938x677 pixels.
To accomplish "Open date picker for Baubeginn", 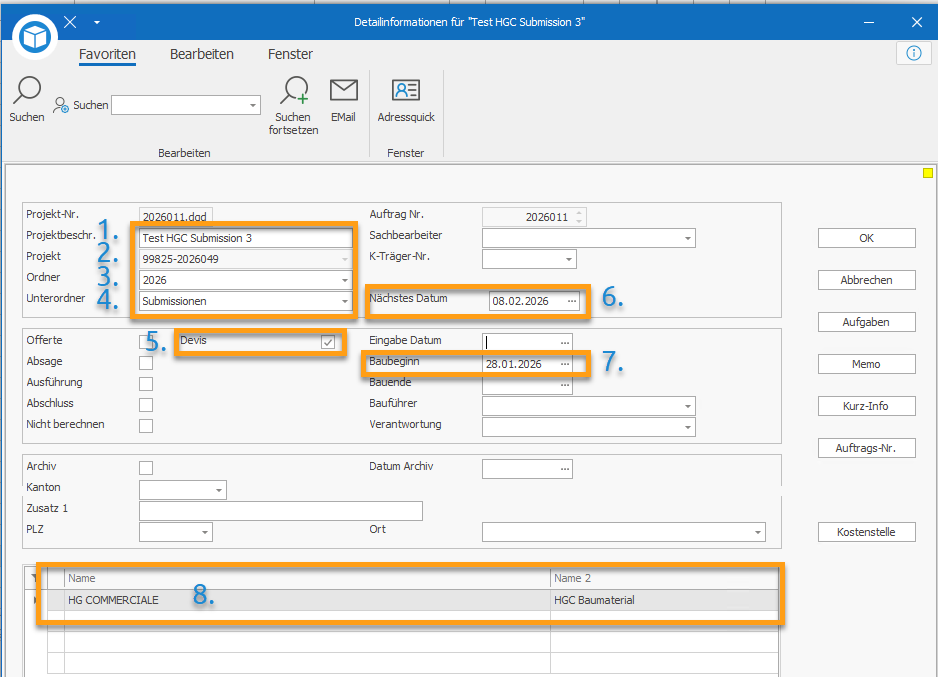I will [x=565, y=364].
